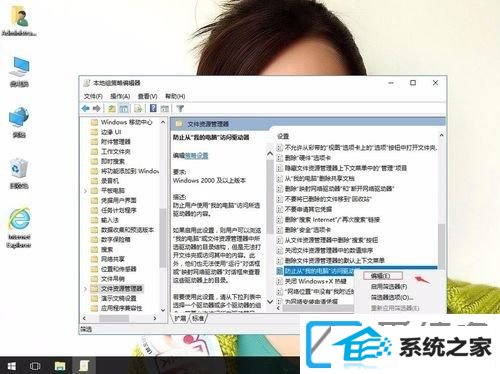Open File Explorer from the taskbar

[60, 366]
